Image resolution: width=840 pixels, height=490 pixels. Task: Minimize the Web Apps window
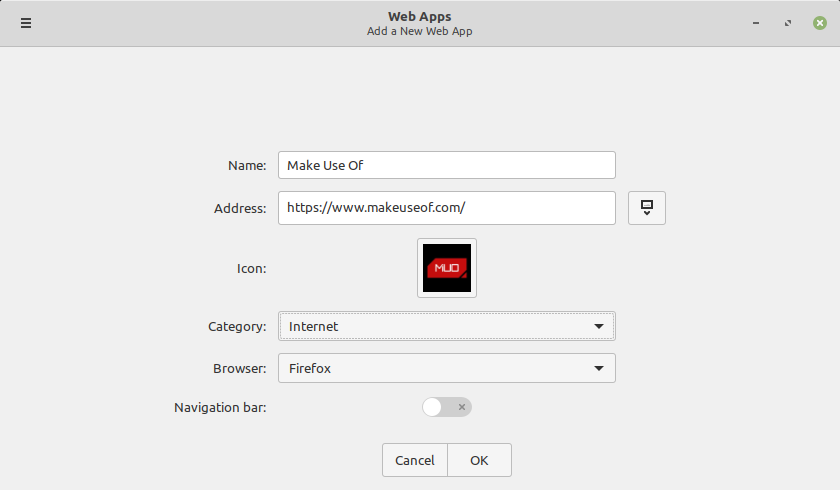point(755,23)
